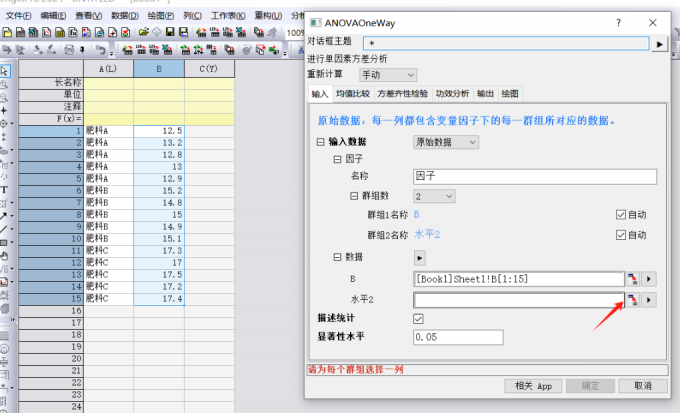Select column header C(Y) in worksheet

(209, 69)
